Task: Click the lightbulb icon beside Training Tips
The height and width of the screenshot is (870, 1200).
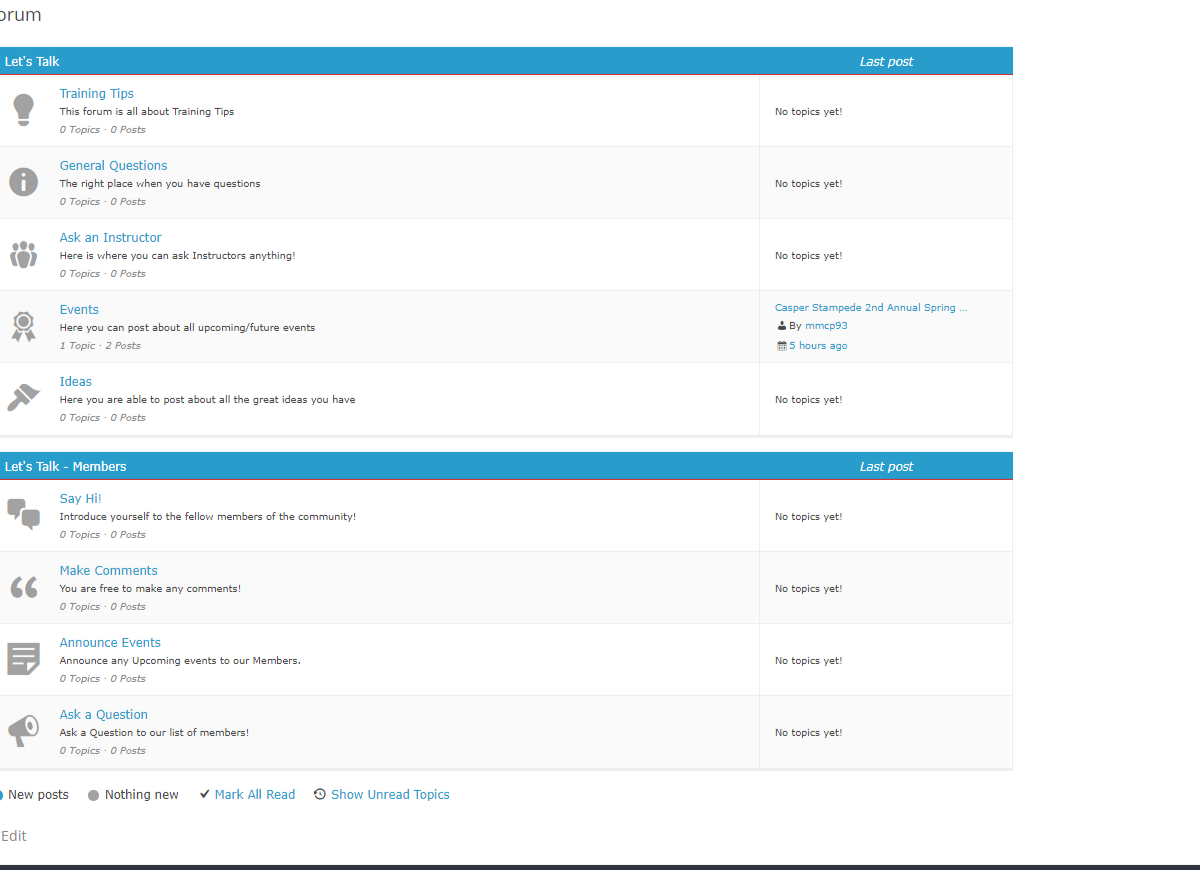Action: coord(23,109)
